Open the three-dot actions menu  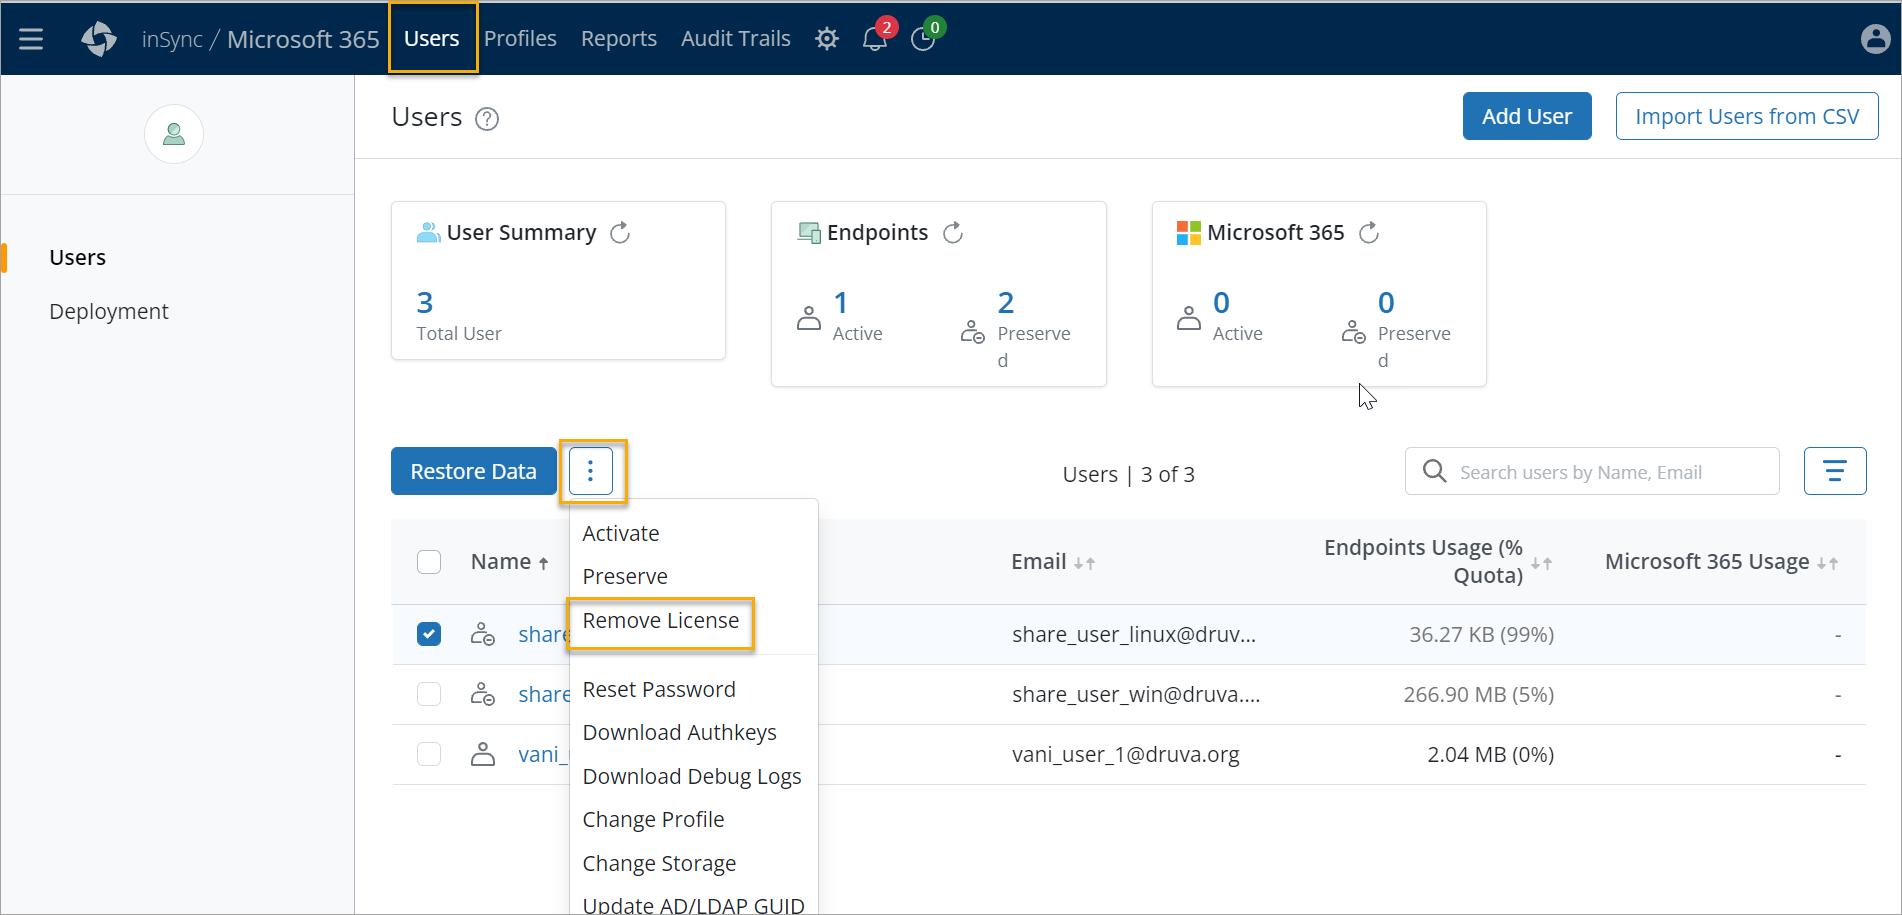coord(592,470)
